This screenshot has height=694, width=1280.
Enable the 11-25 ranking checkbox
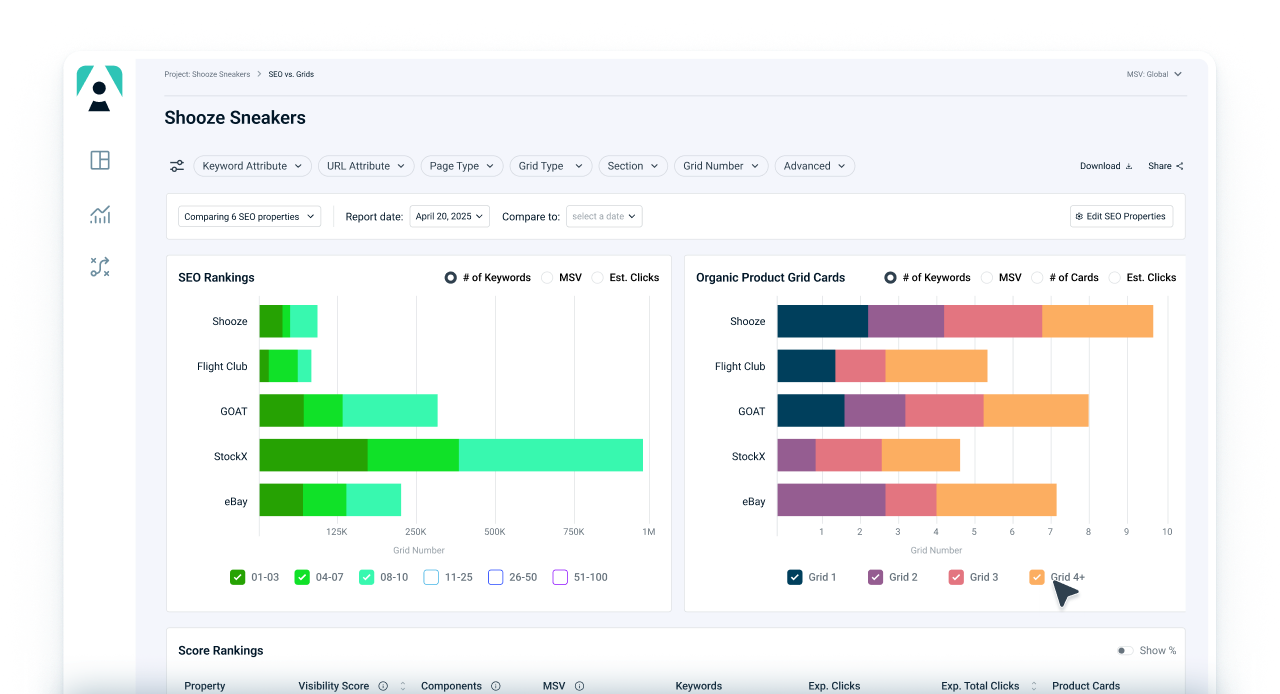[x=431, y=577]
